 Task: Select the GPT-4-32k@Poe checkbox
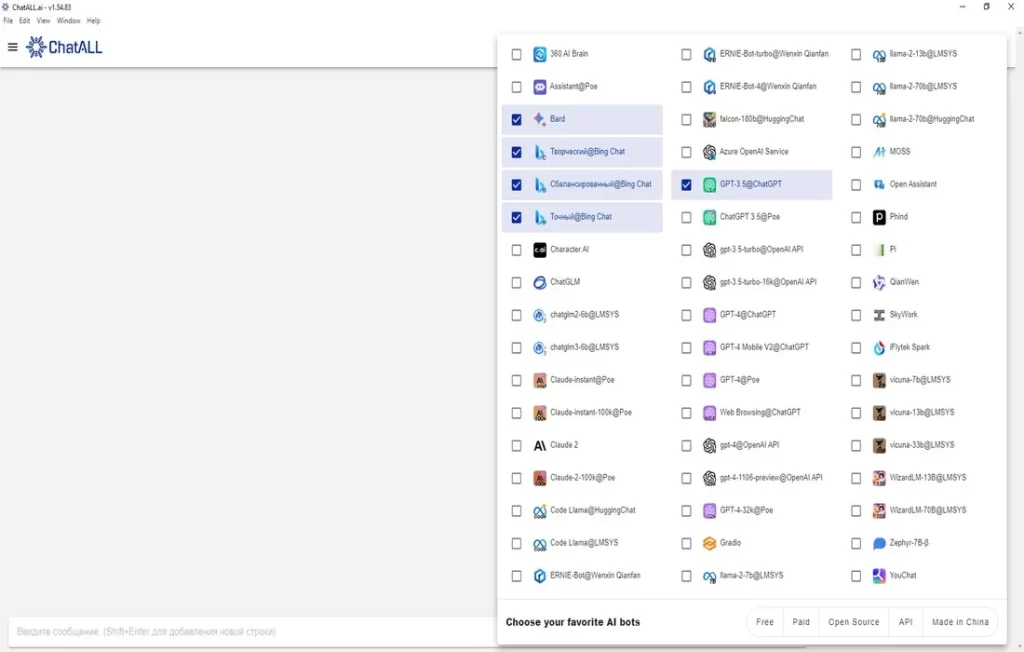(x=686, y=511)
